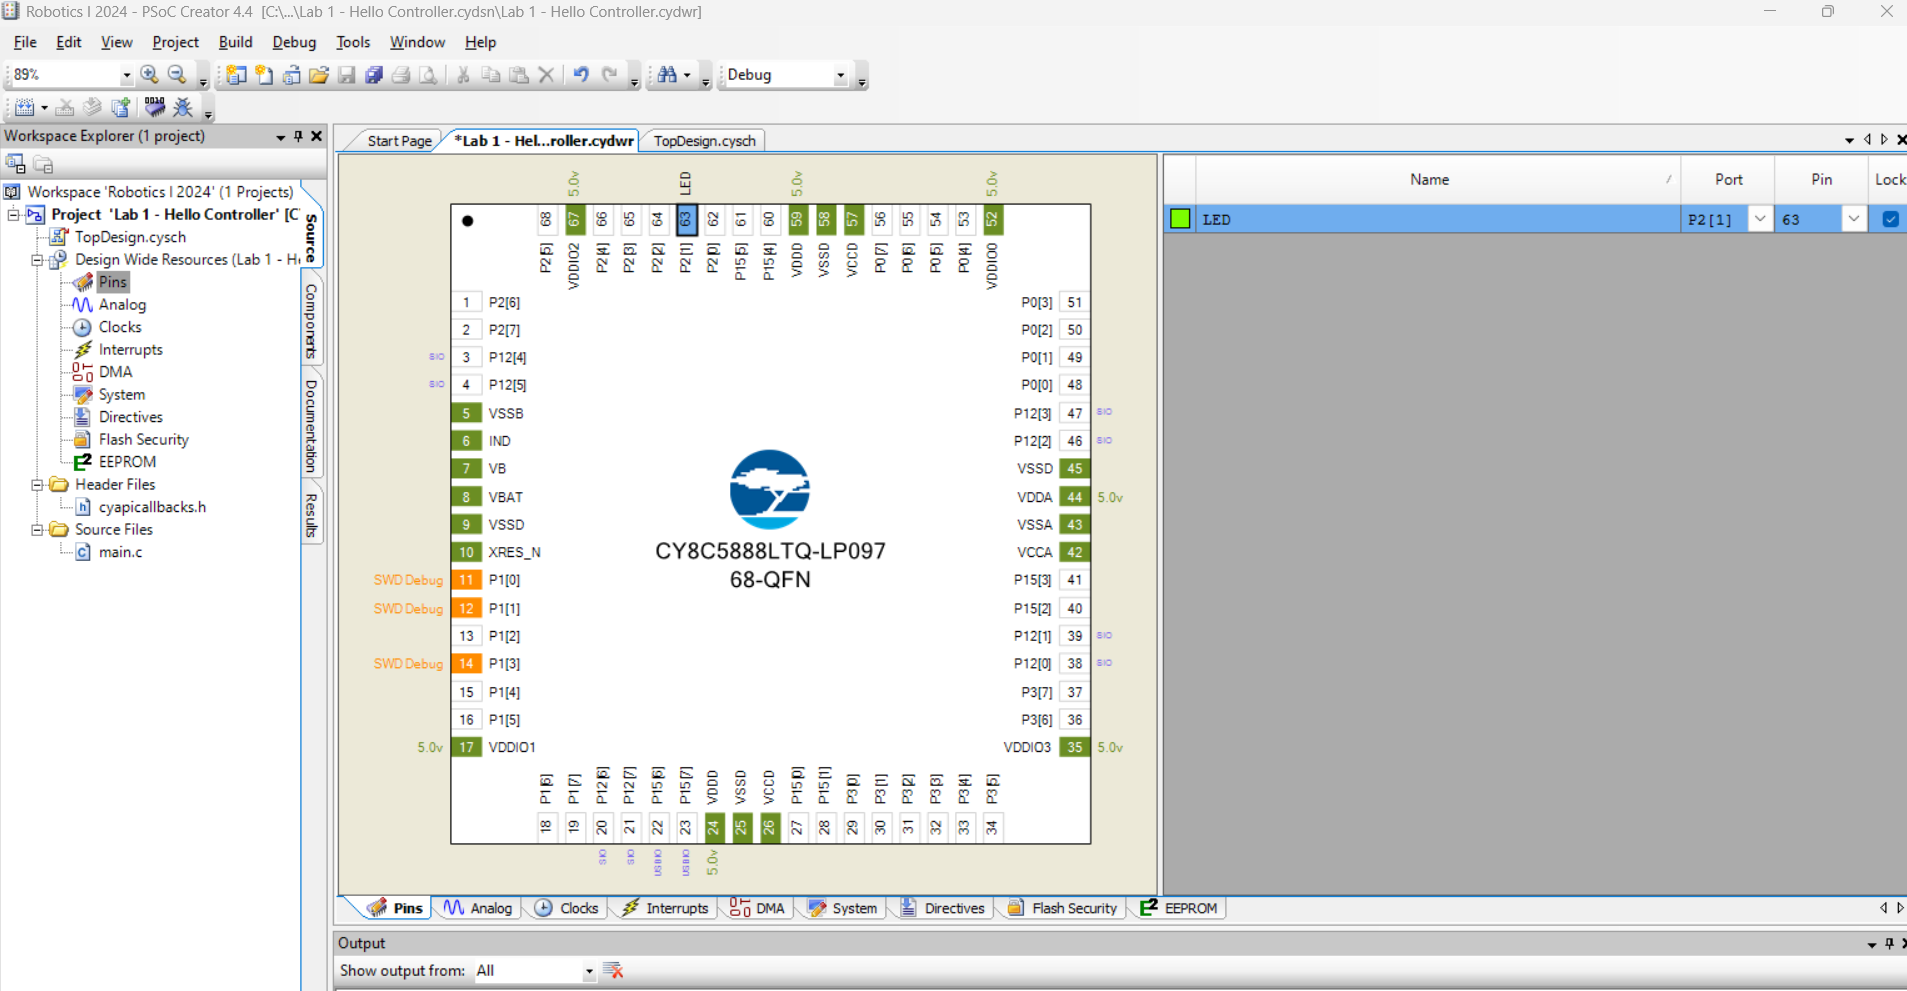Open the 89% zoom level dropdown
This screenshot has width=1907, height=991.
coord(126,75)
